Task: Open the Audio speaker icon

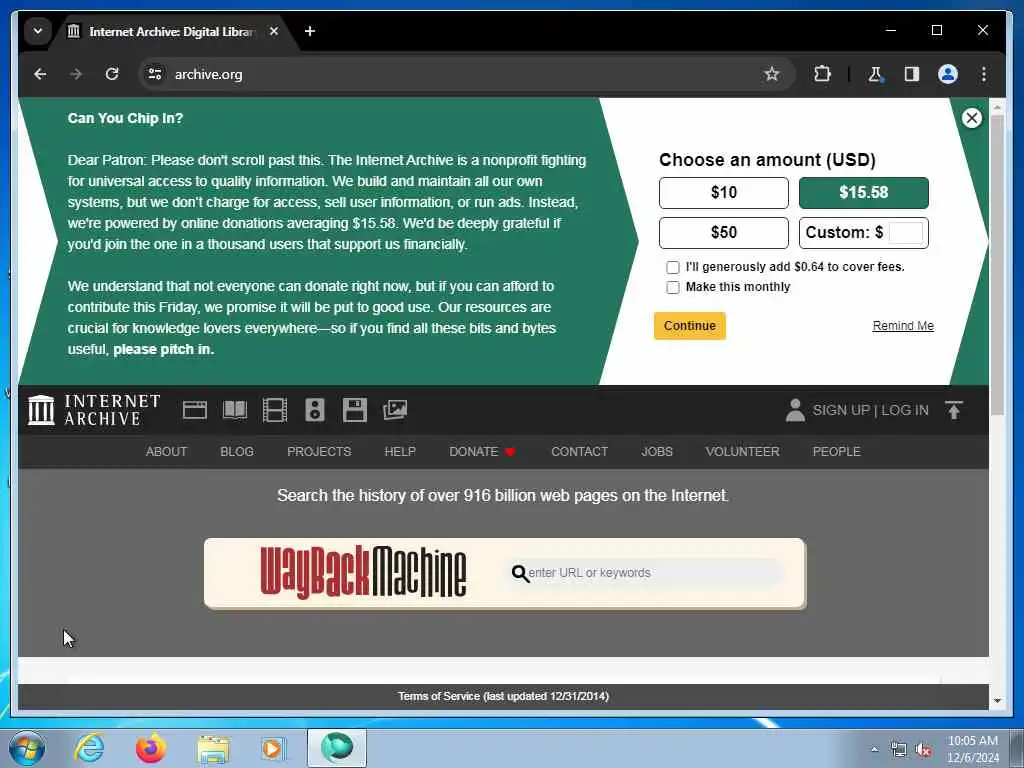Action: (x=315, y=410)
